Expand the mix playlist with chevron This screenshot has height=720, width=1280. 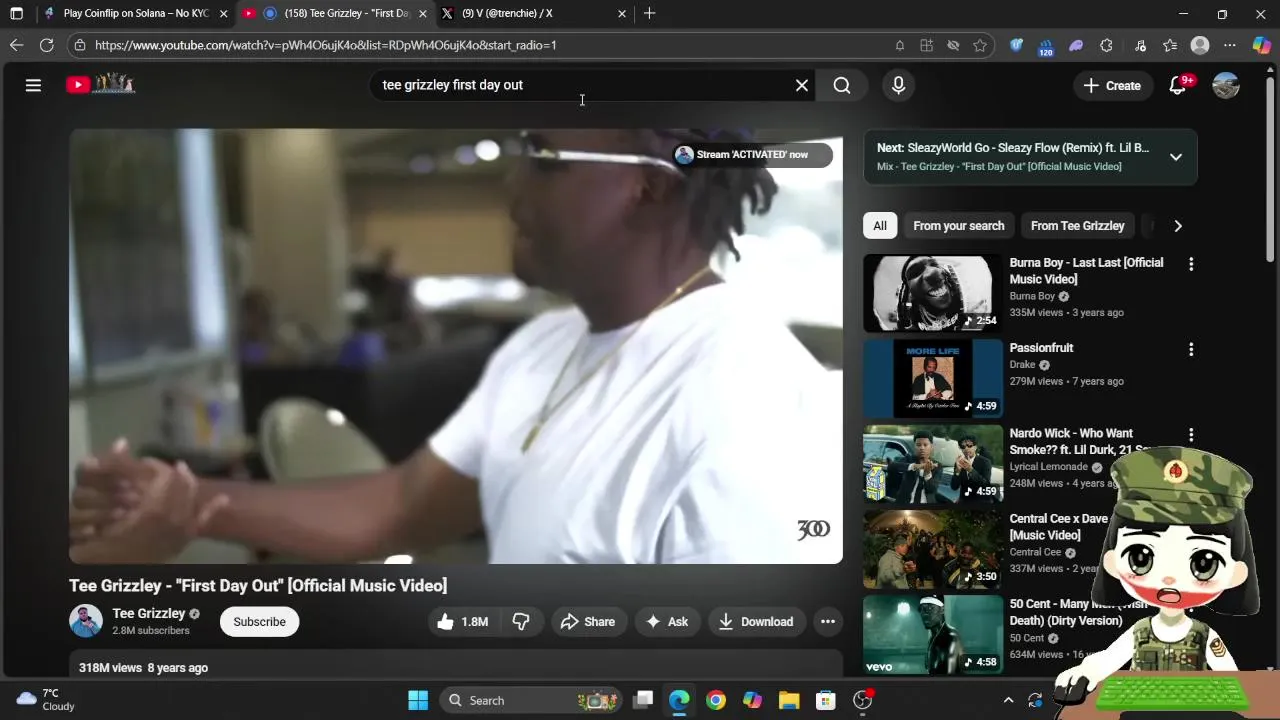(x=1176, y=157)
